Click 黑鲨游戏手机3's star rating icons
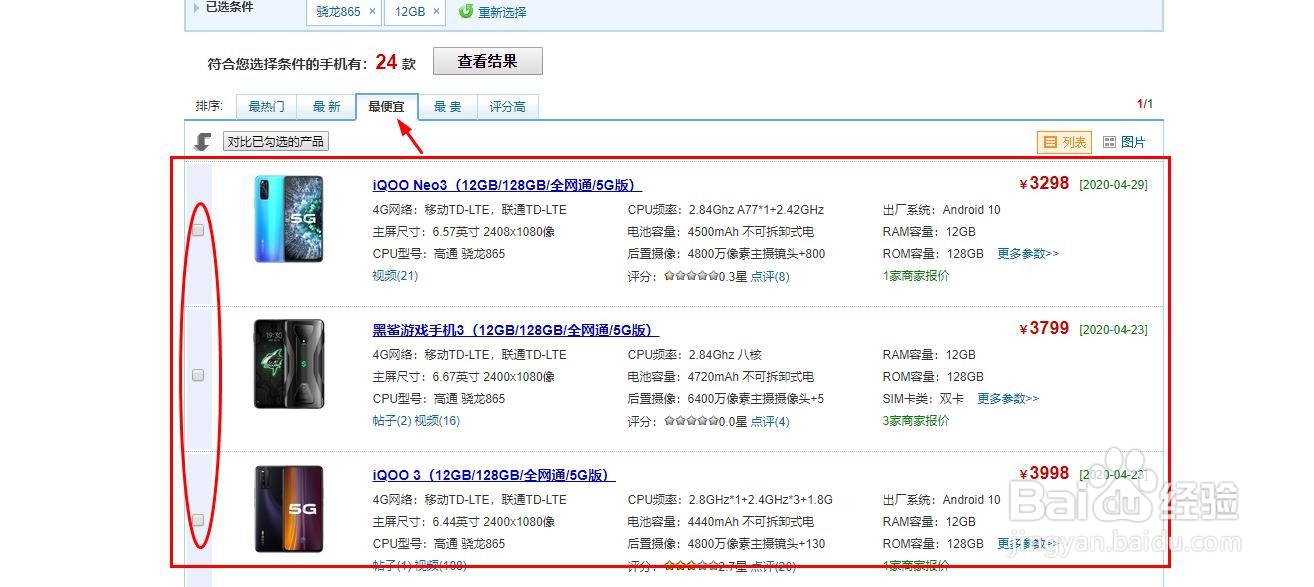Image resolution: width=1314 pixels, height=587 pixels. pos(690,421)
